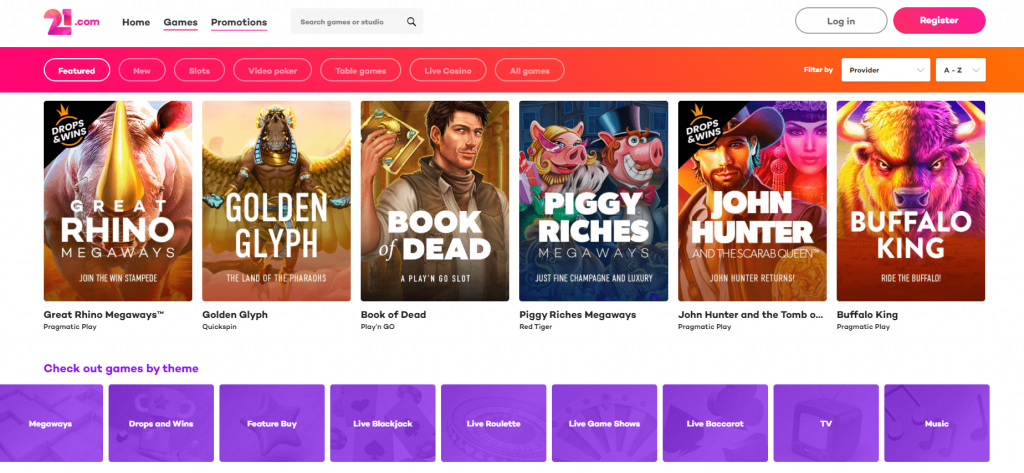
Task: Click the search magnifier icon
Action: (x=411, y=22)
